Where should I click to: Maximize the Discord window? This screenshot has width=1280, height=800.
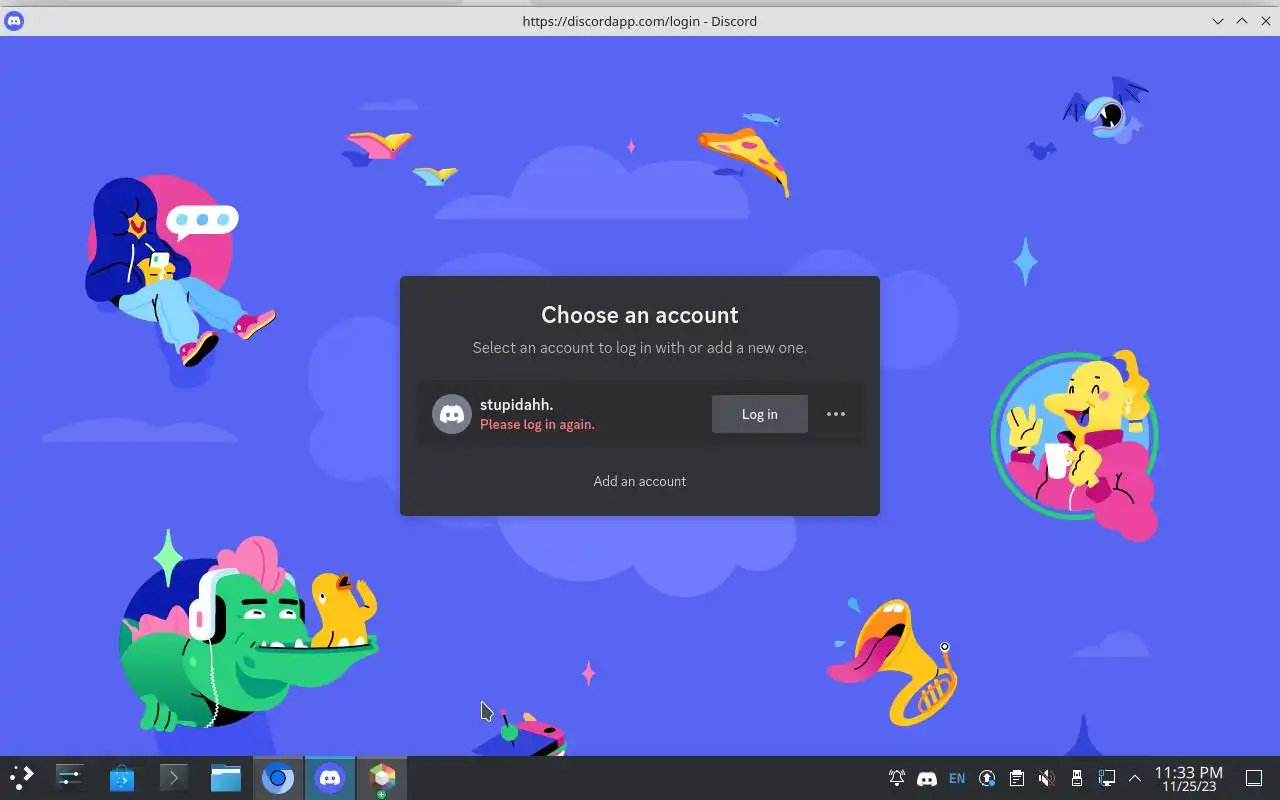click(x=1242, y=21)
